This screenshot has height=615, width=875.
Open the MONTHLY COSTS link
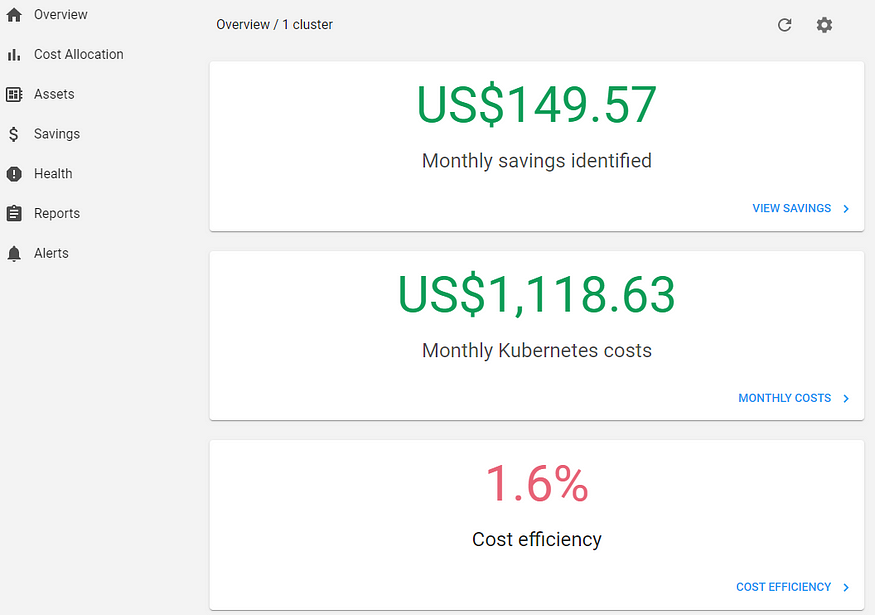(785, 398)
